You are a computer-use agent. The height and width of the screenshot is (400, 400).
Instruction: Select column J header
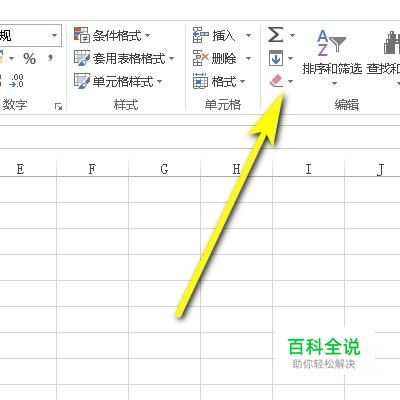point(373,169)
